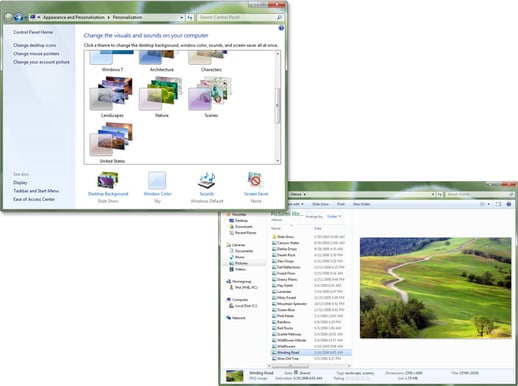Select the Scenes theme
Image resolution: width=518 pixels, height=386 pixels.
tap(211, 97)
